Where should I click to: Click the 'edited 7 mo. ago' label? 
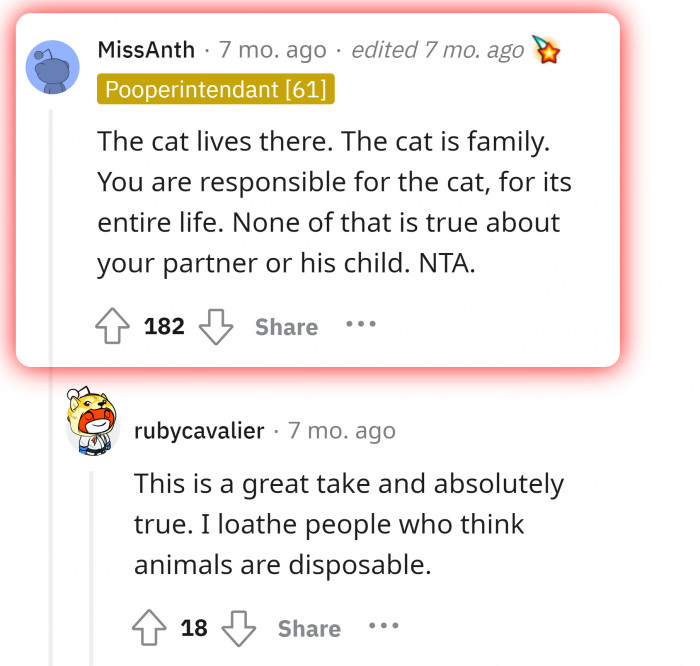[x=439, y=49]
